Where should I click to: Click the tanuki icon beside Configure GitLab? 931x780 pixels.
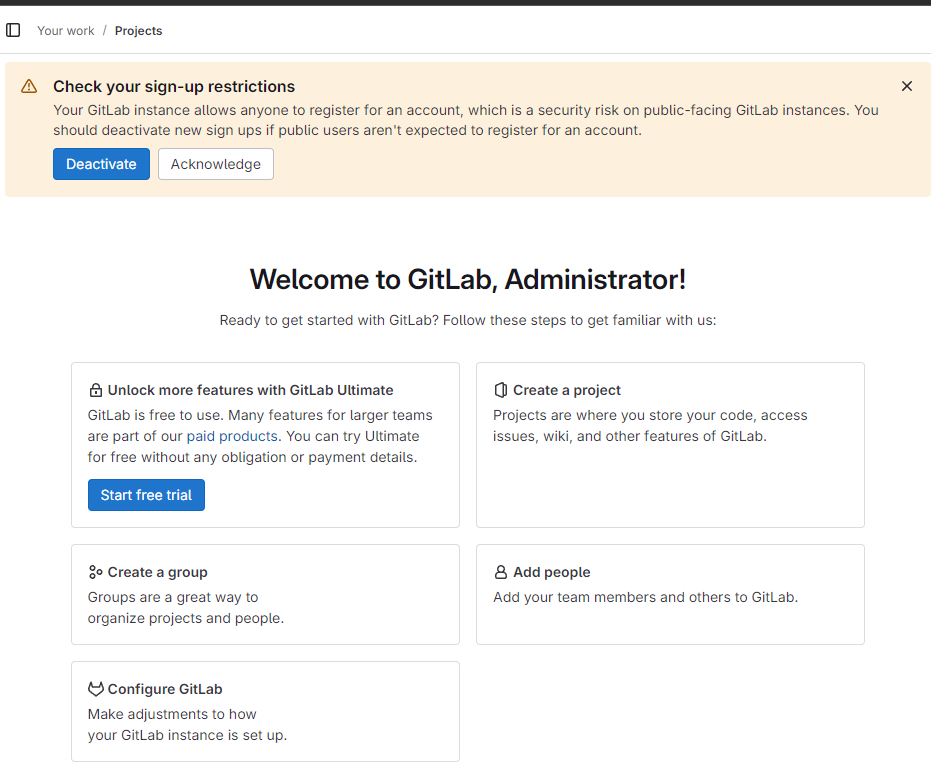click(96, 689)
